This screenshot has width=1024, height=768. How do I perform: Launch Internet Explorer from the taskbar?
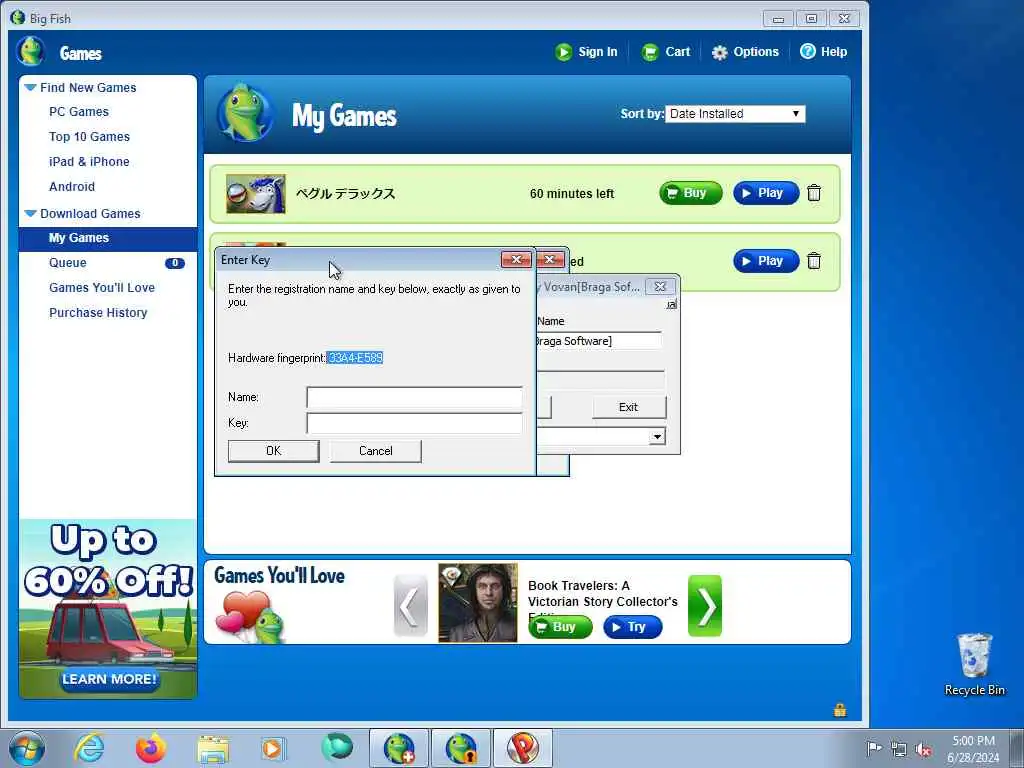point(88,748)
